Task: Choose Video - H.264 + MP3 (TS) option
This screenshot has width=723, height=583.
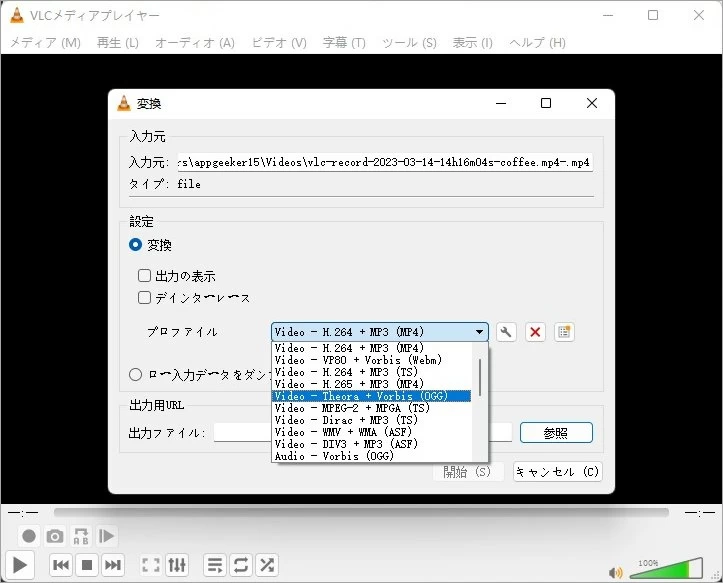Action: point(372,372)
